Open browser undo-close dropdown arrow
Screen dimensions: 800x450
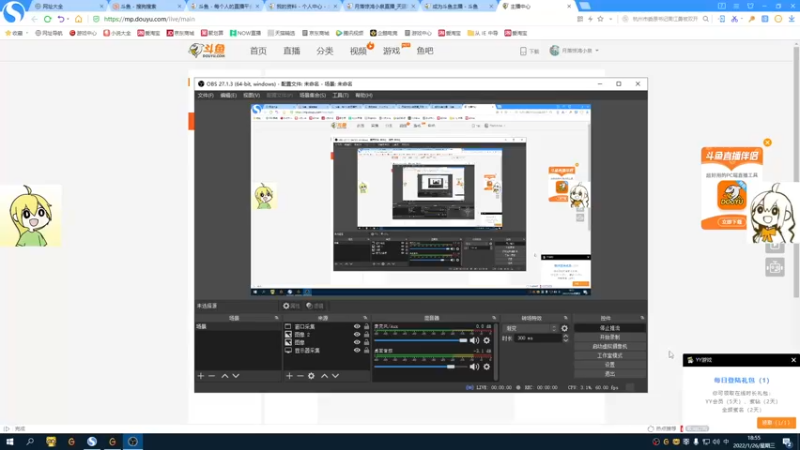click(x=68, y=19)
